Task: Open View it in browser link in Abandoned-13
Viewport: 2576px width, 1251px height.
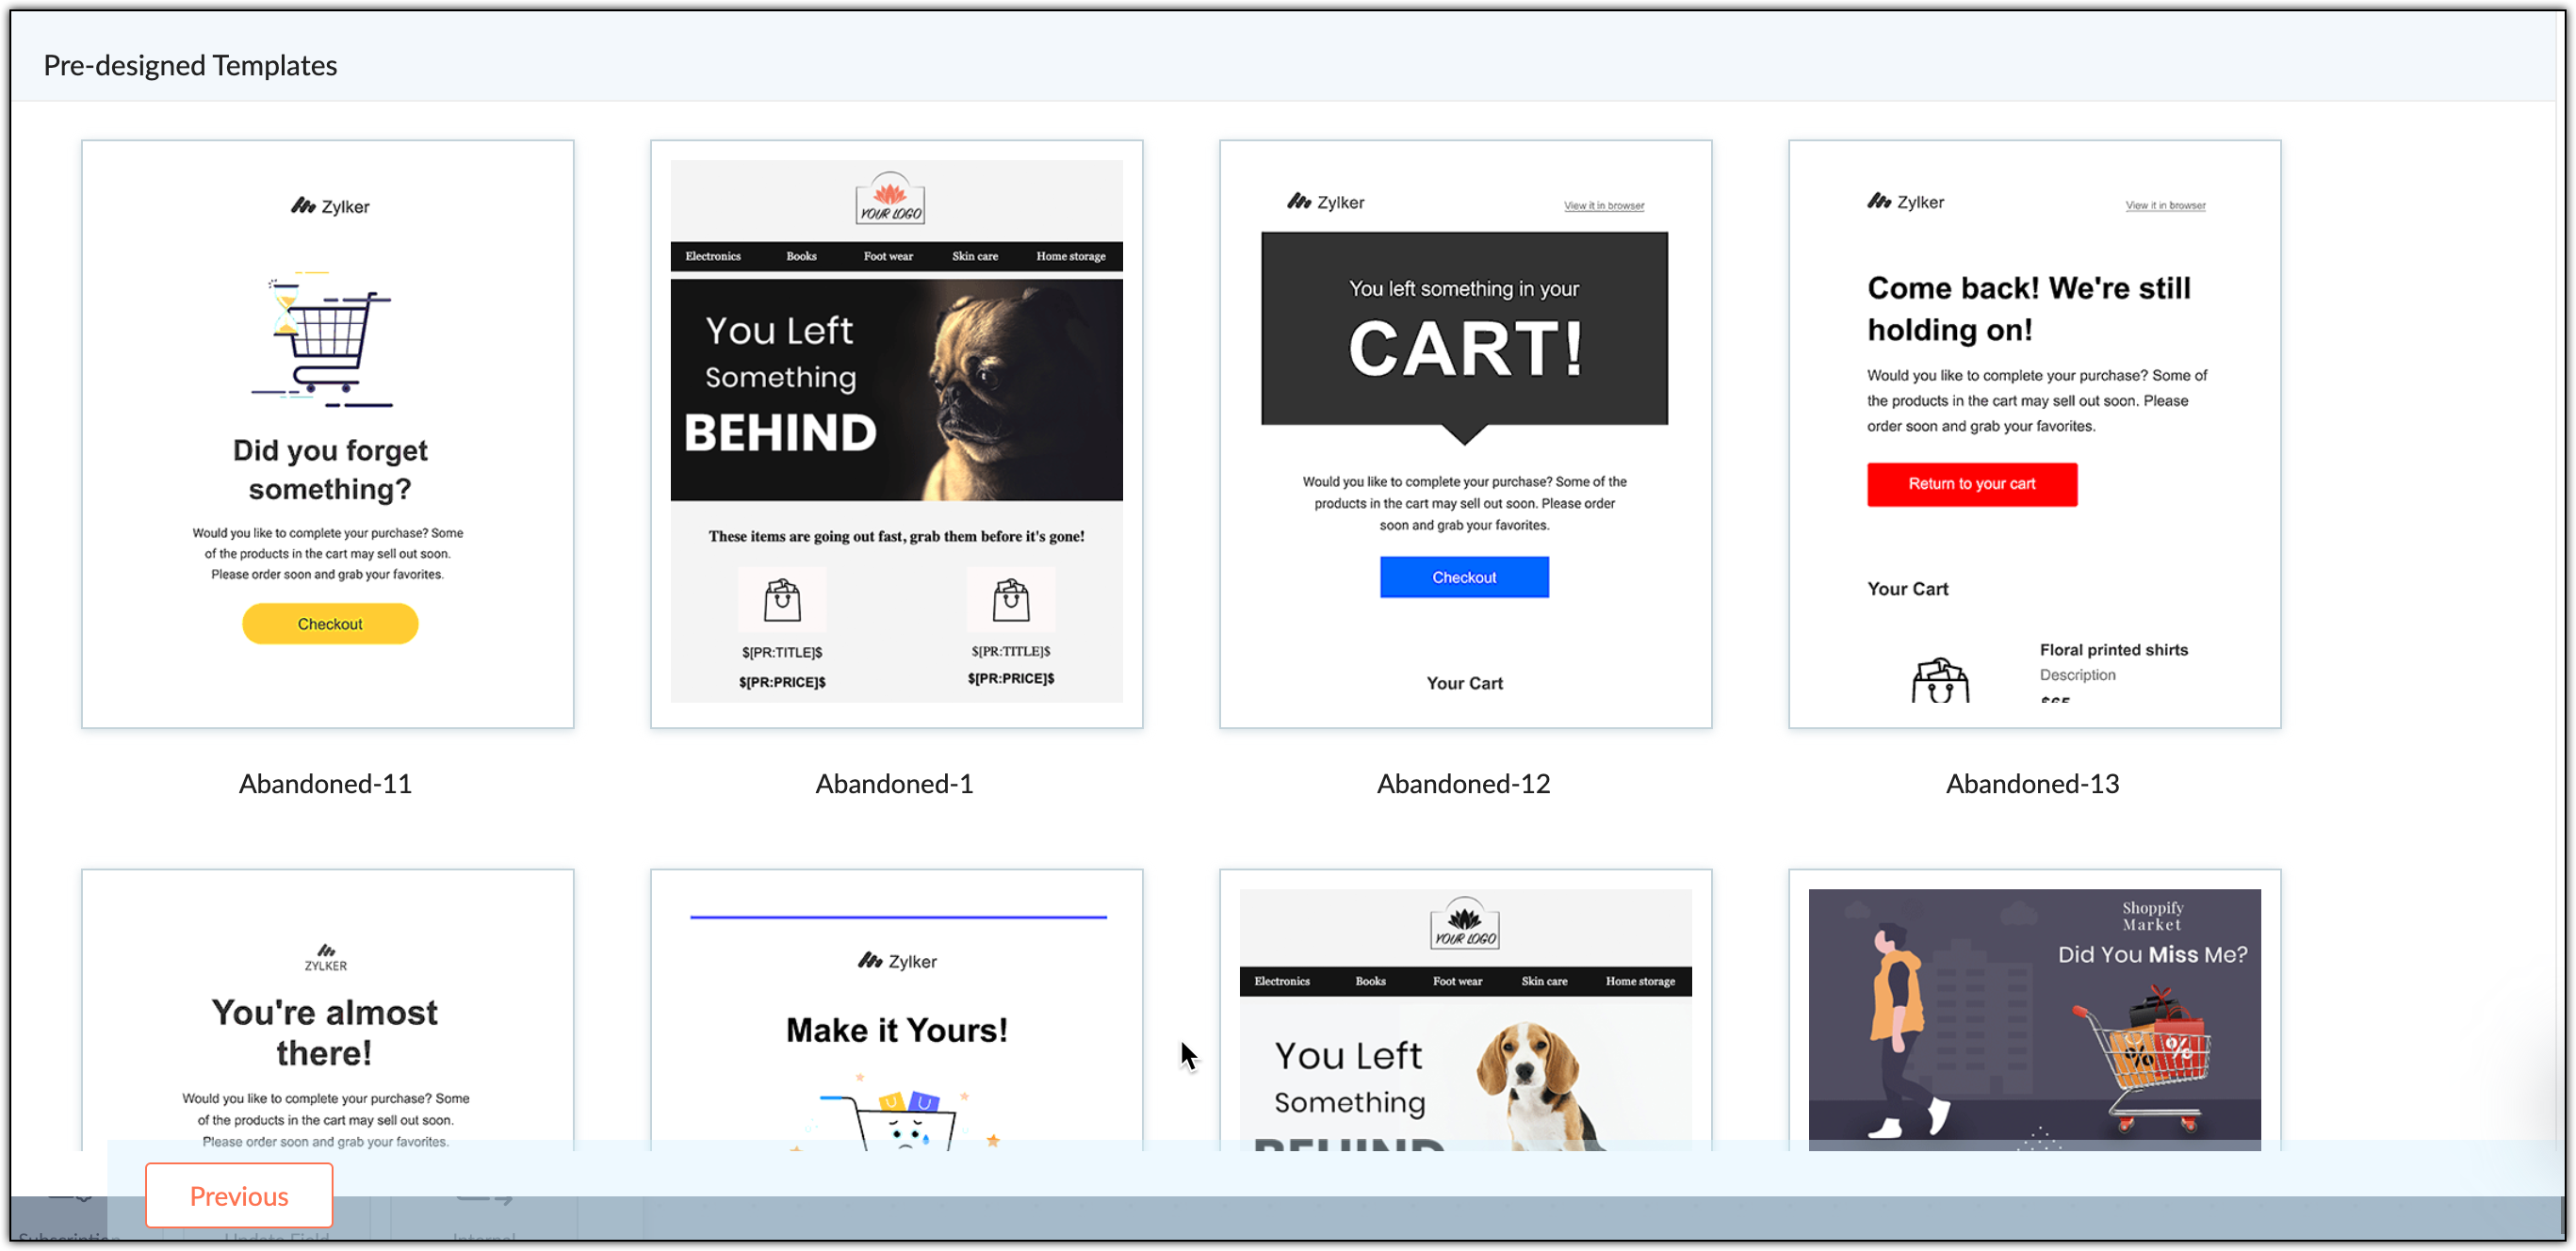Action: (2165, 205)
